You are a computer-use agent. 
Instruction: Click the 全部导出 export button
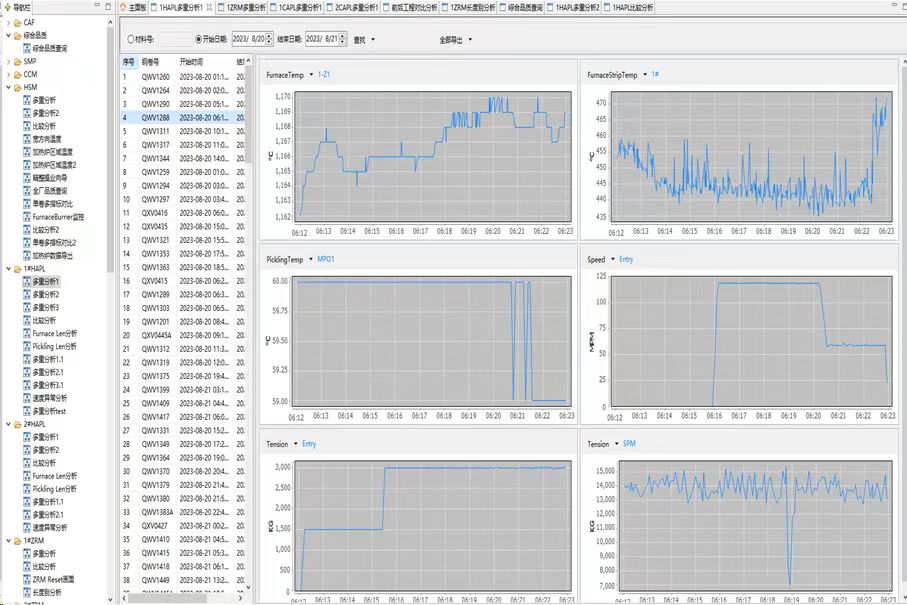(x=451, y=40)
